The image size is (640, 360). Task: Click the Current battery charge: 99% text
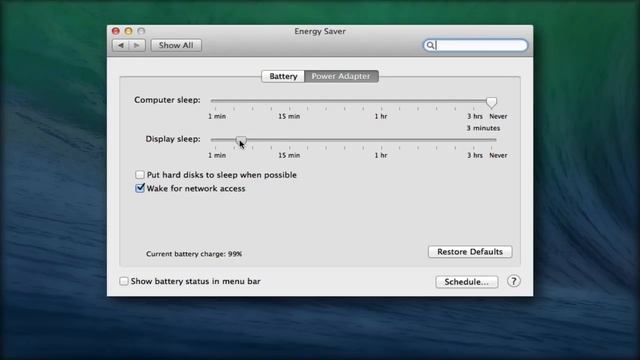[194, 254]
